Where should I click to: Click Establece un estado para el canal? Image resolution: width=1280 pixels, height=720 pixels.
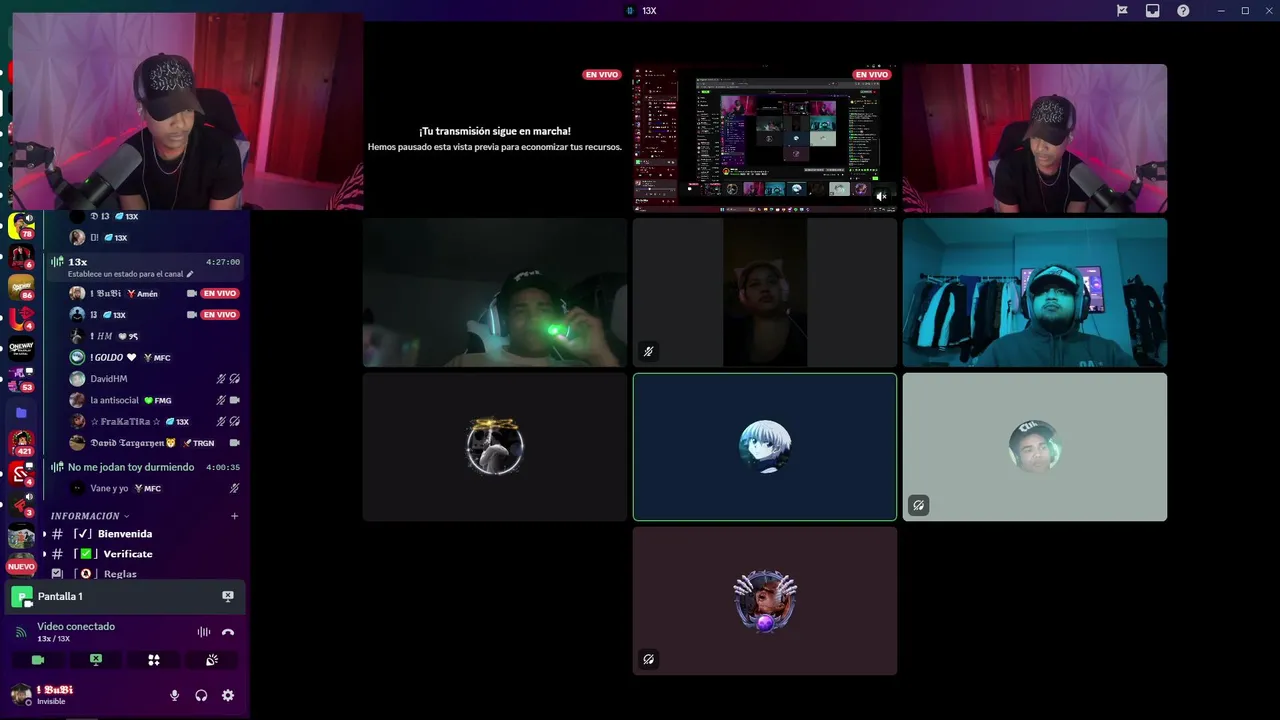pyautogui.click(x=125, y=274)
